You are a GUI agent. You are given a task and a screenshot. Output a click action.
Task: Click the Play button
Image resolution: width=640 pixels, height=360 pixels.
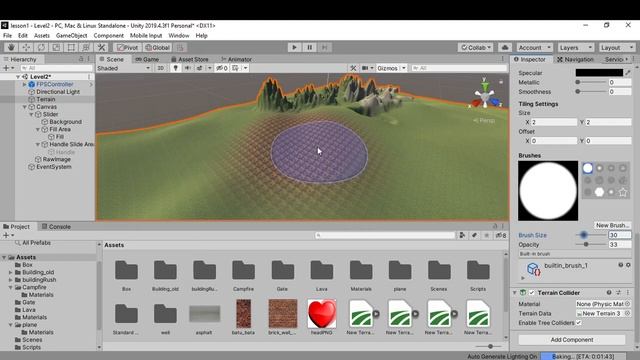(294, 47)
